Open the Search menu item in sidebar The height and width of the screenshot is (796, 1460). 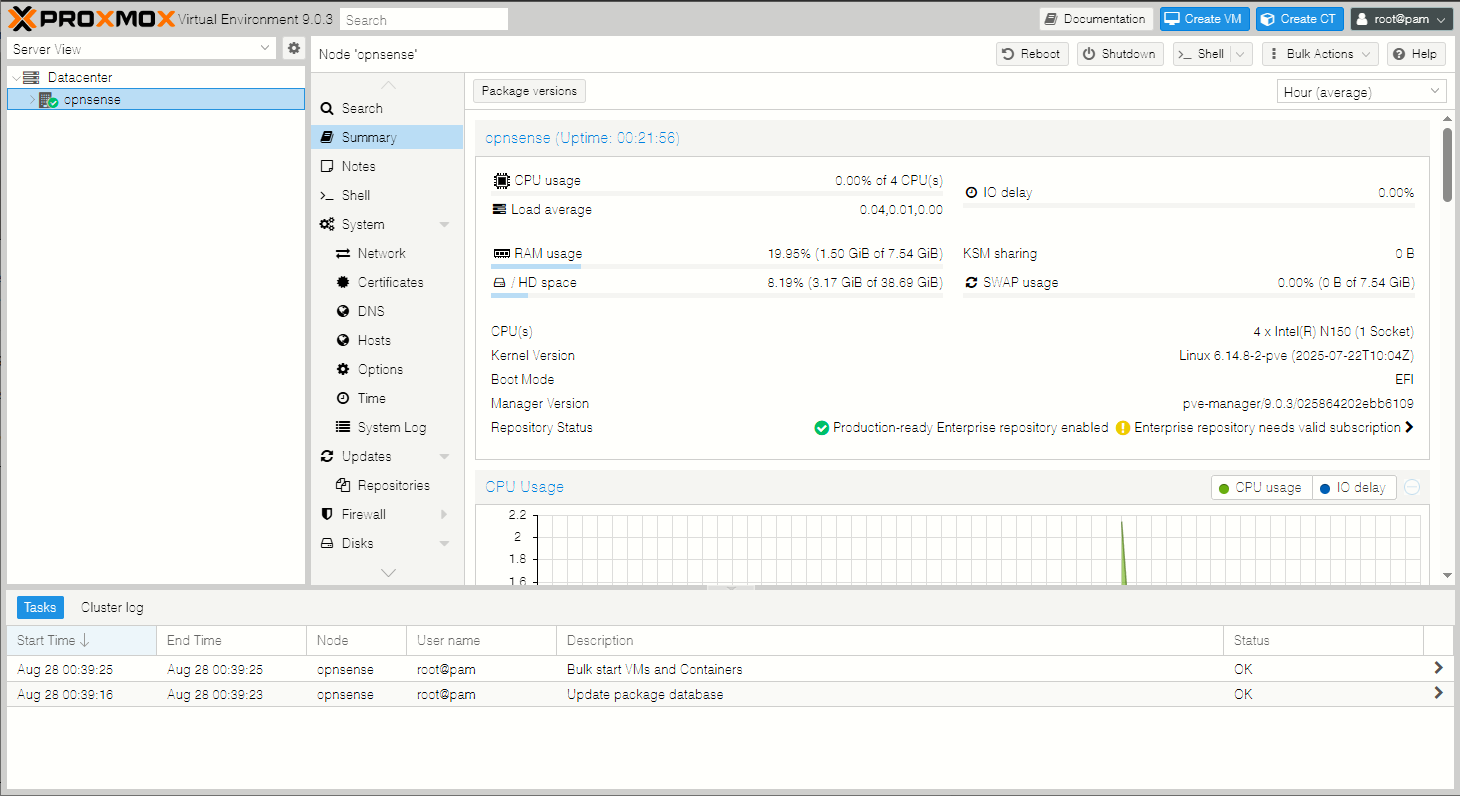(387, 108)
